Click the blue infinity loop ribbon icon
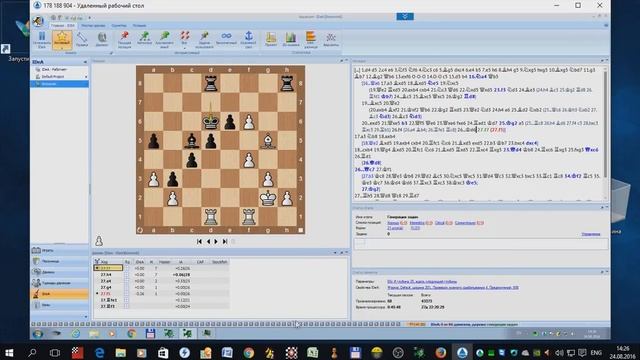 coord(226,36)
